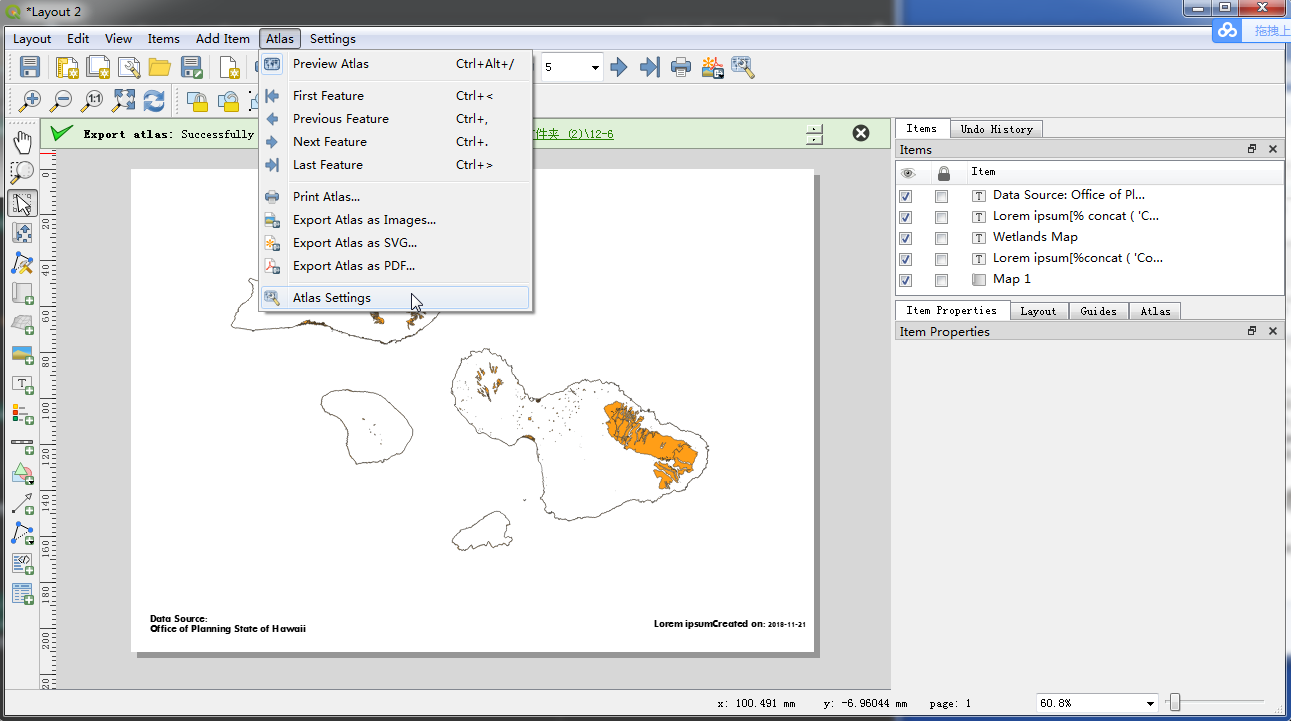Screen dimensions: 1291x721
Task: Click the Zoom to 100% (1:1) icon
Action: click(92, 100)
